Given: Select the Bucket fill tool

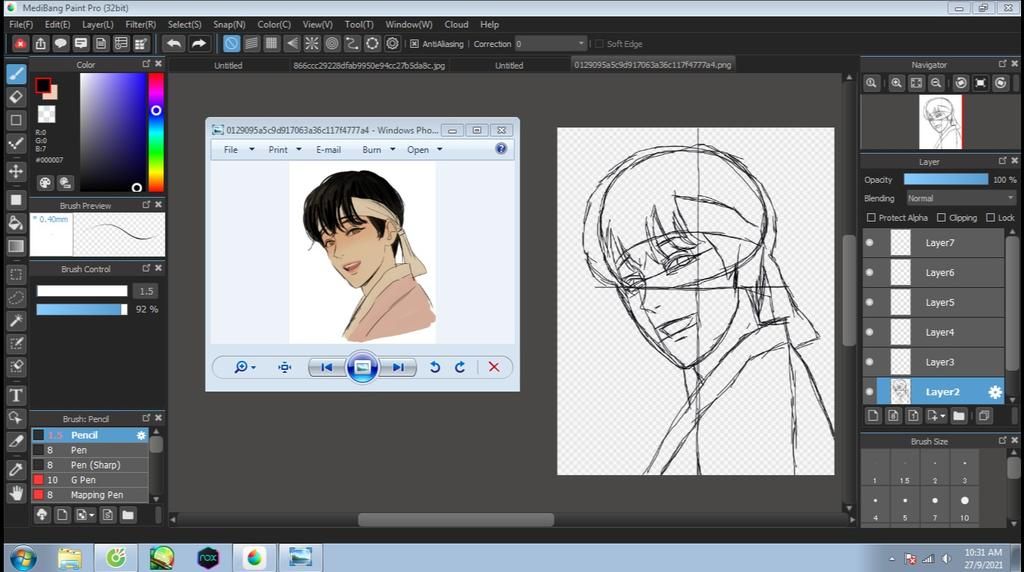Looking at the screenshot, I should tap(16, 223).
